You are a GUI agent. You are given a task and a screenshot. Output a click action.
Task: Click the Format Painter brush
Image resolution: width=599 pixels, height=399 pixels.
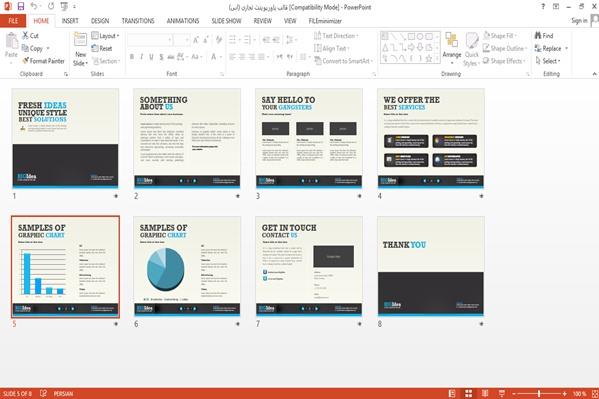43,61
